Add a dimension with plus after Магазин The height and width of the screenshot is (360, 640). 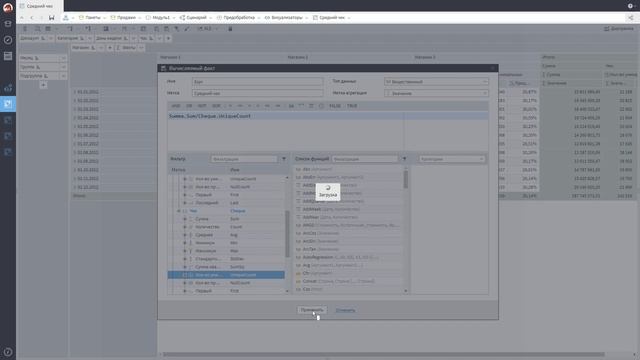(x=110, y=48)
